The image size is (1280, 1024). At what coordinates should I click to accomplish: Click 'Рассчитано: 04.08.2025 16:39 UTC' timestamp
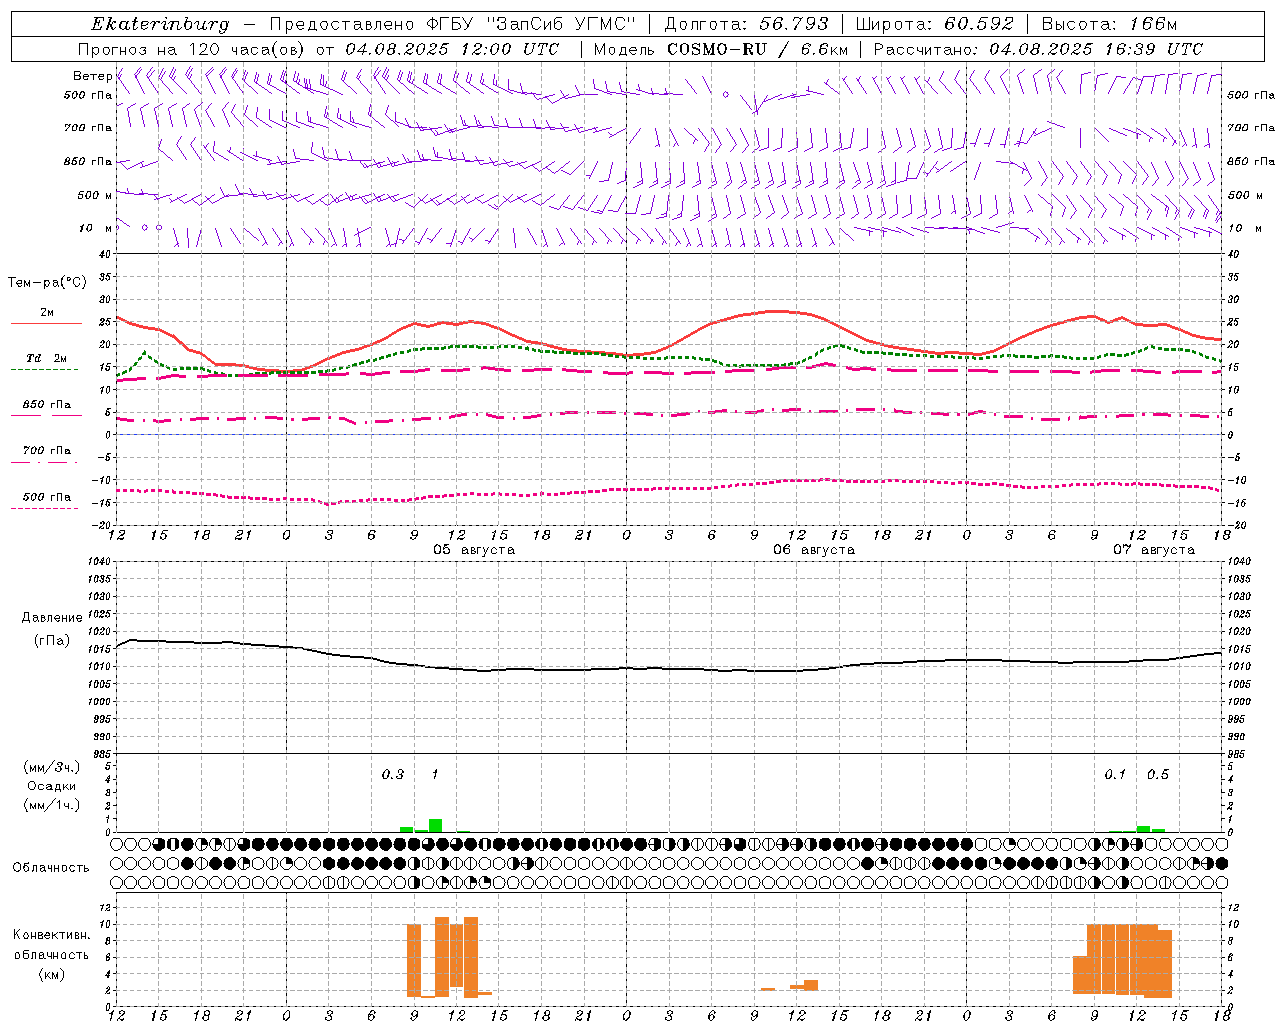click(x=1038, y=49)
